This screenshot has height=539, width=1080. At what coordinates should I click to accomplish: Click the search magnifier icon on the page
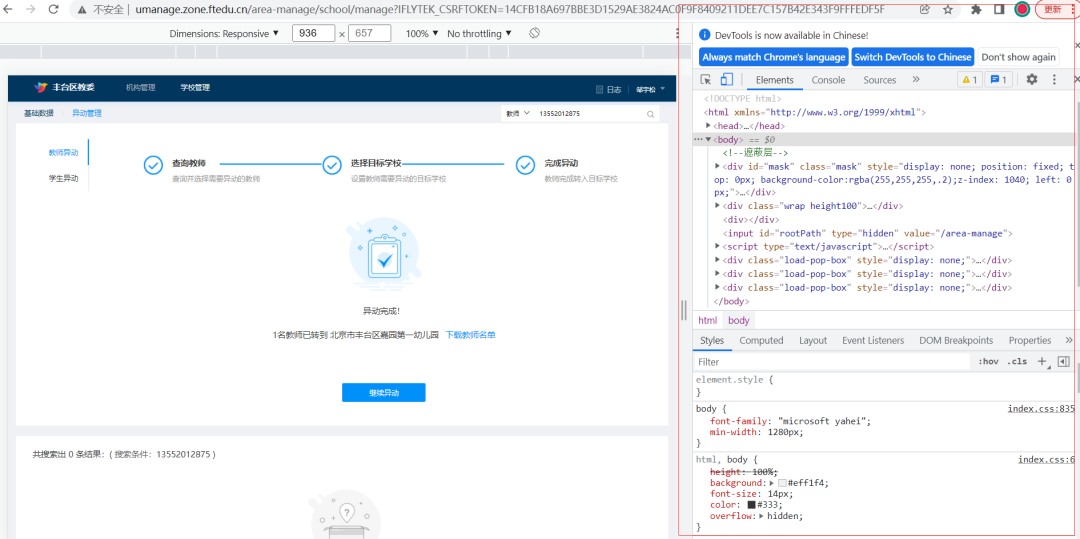pos(651,114)
